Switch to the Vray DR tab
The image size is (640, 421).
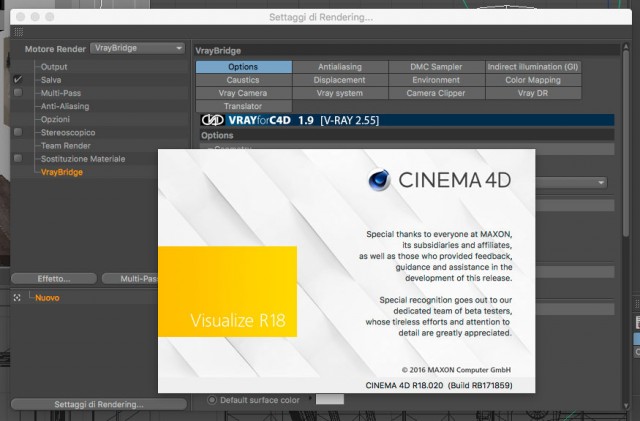(533, 93)
